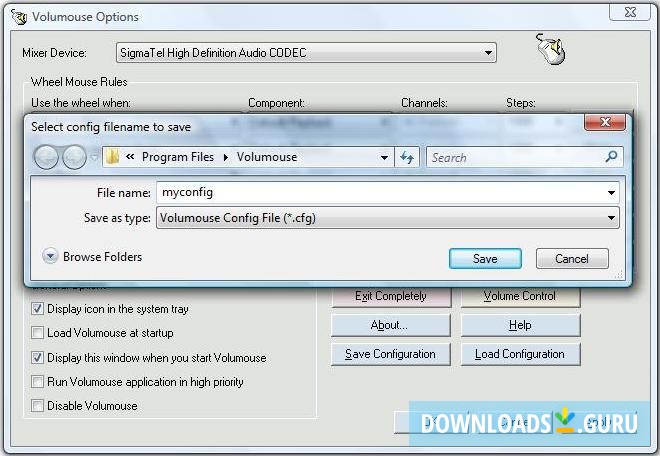Enable Run Volumouse application in high priority
The width and height of the screenshot is (660, 456).
pyautogui.click(x=37, y=381)
